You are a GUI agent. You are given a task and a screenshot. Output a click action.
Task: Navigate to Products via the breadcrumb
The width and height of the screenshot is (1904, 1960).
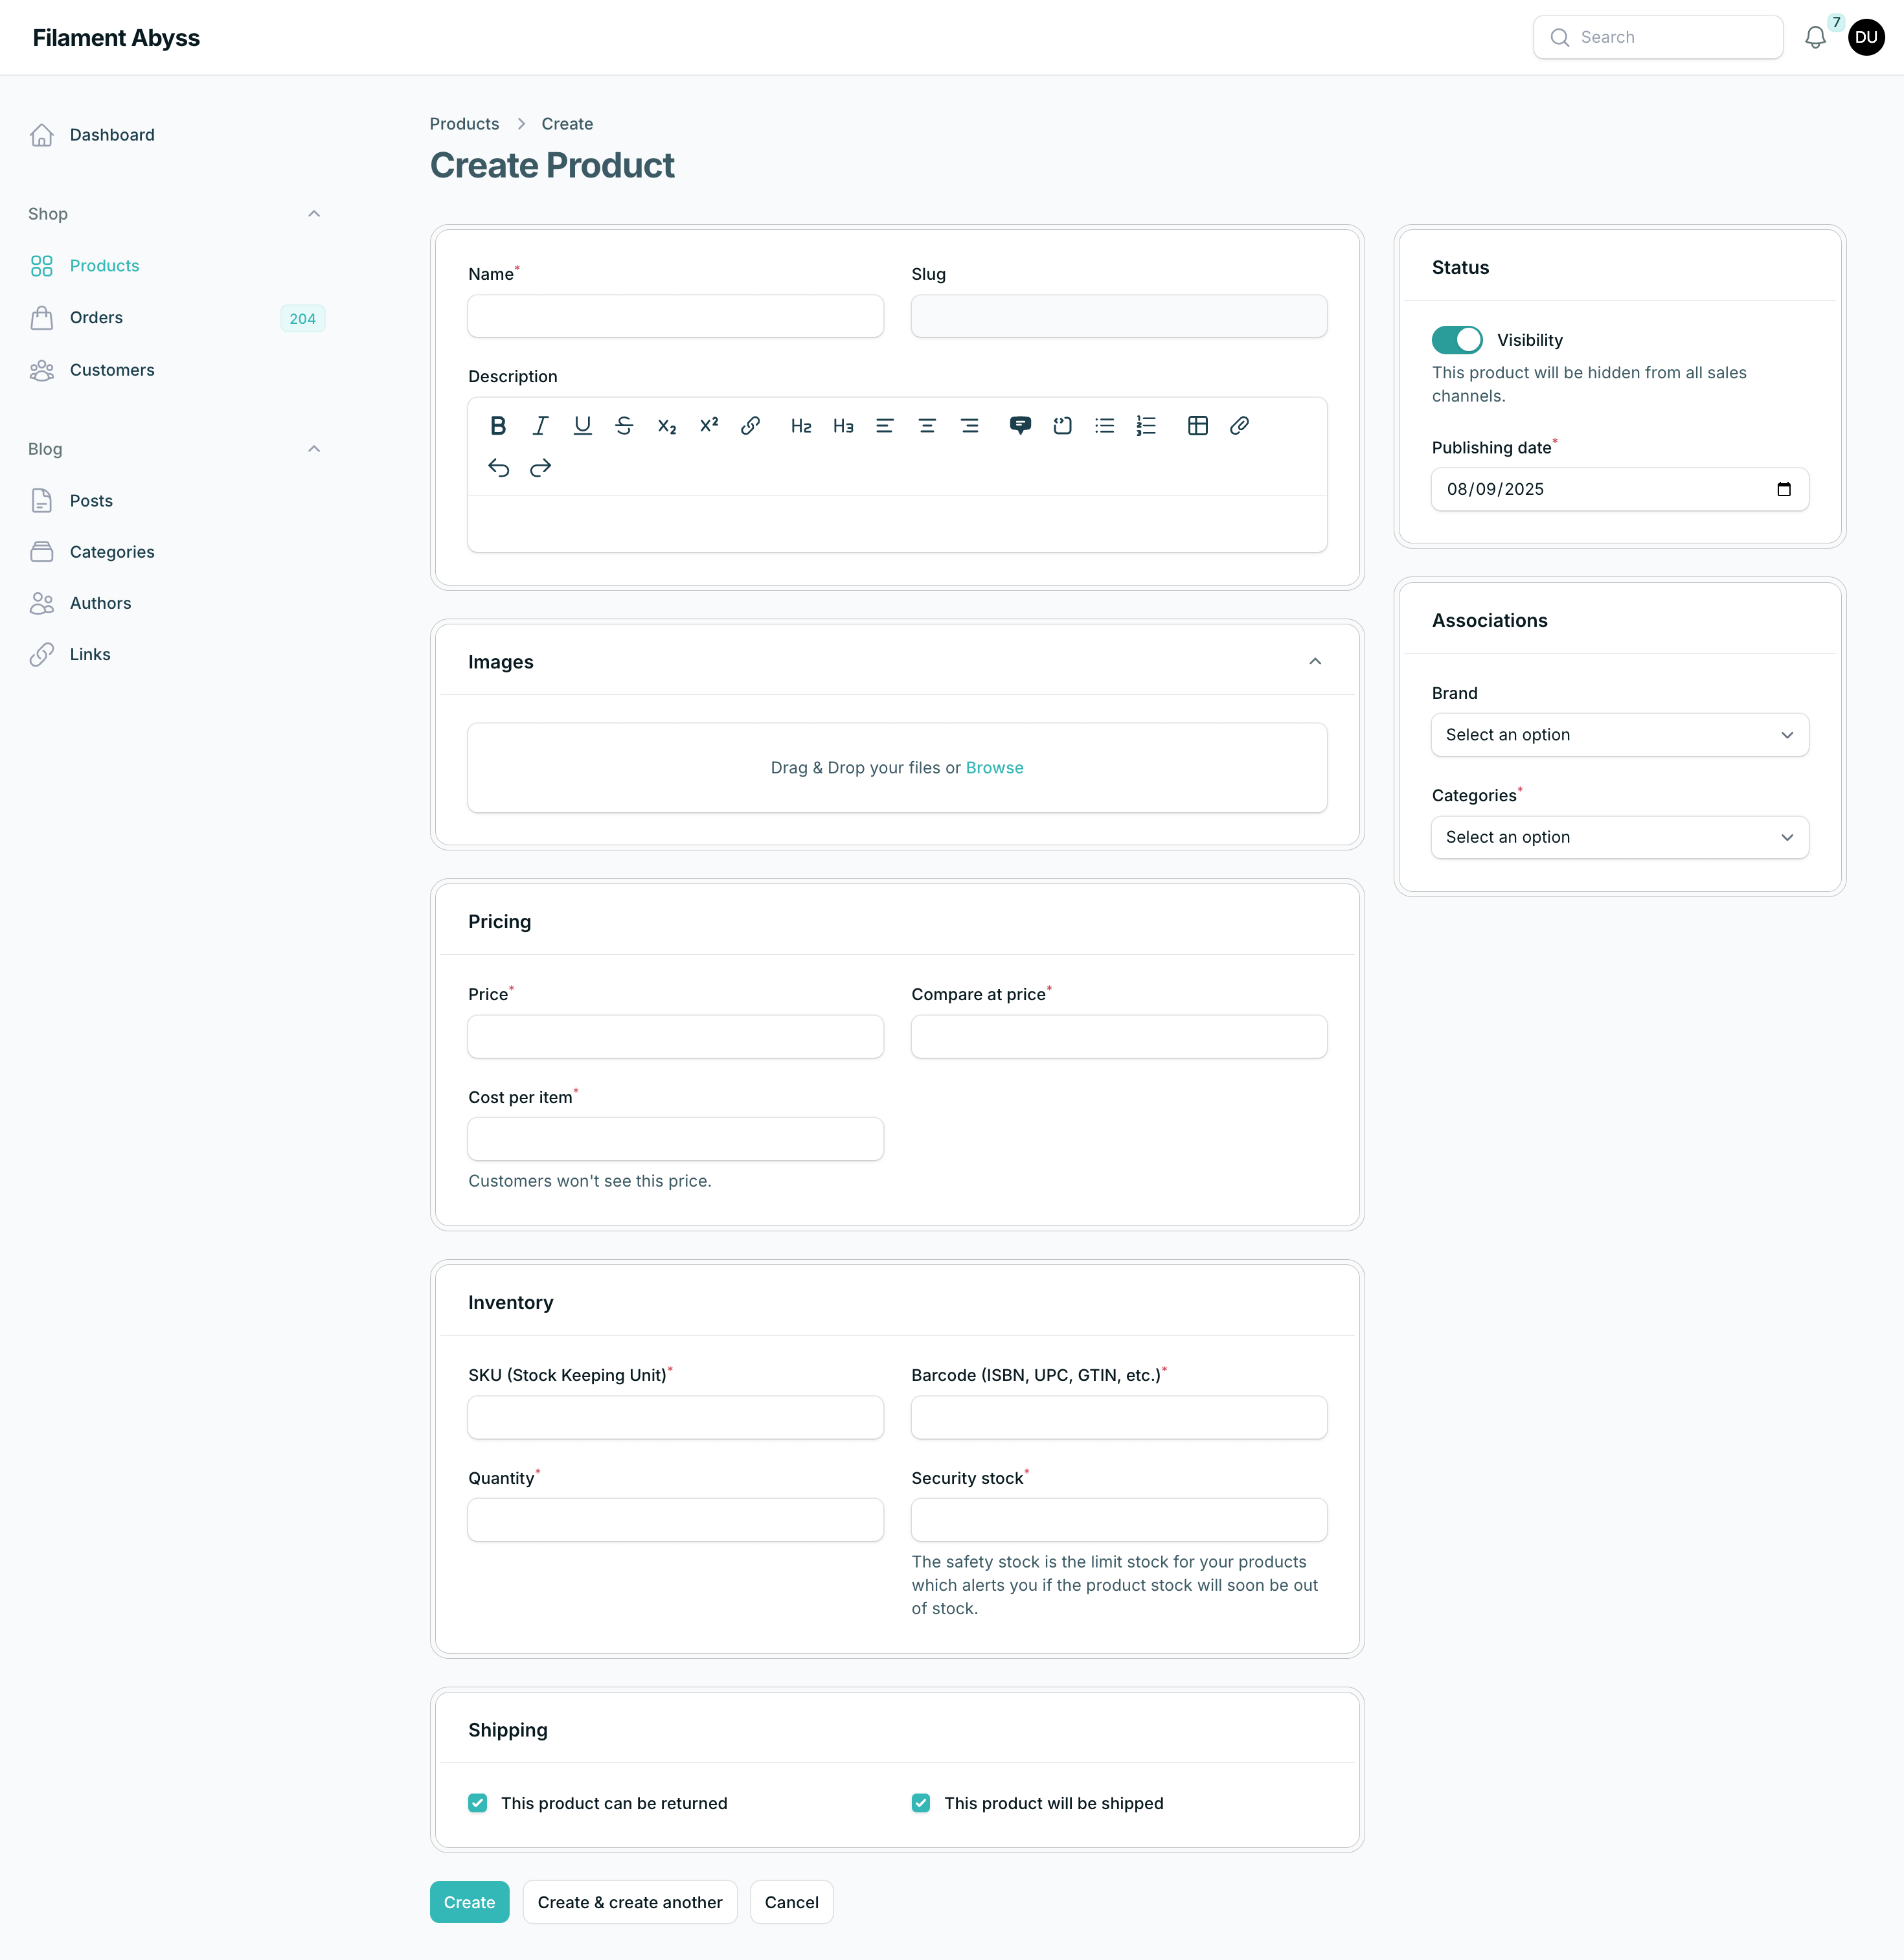[x=463, y=123]
